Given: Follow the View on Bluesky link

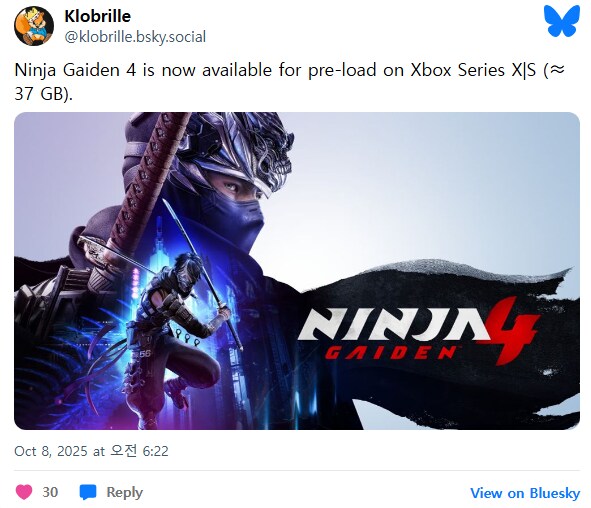Looking at the screenshot, I should pos(525,493).
